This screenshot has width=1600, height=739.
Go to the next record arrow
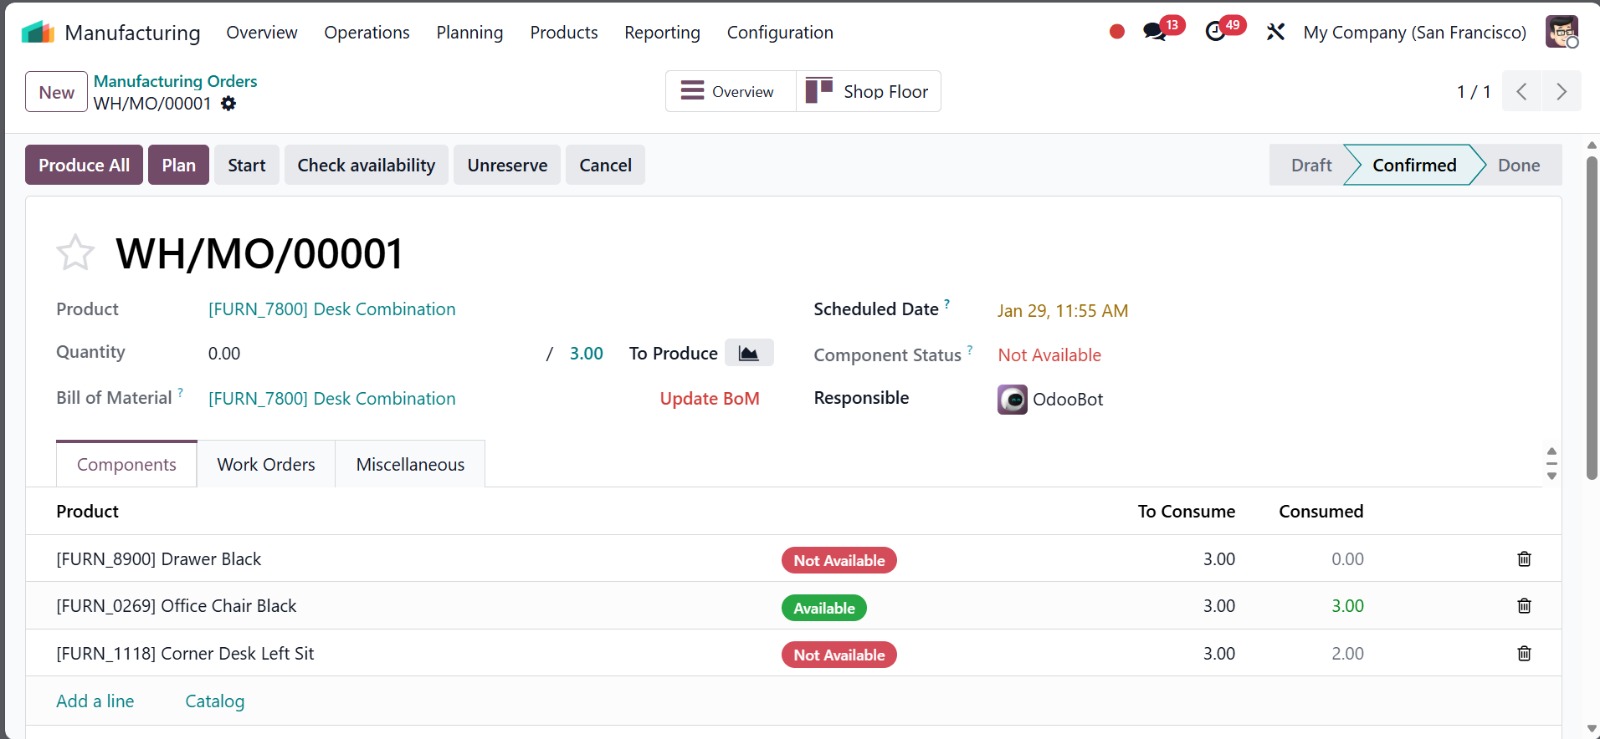pyautogui.click(x=1561, y=92)
